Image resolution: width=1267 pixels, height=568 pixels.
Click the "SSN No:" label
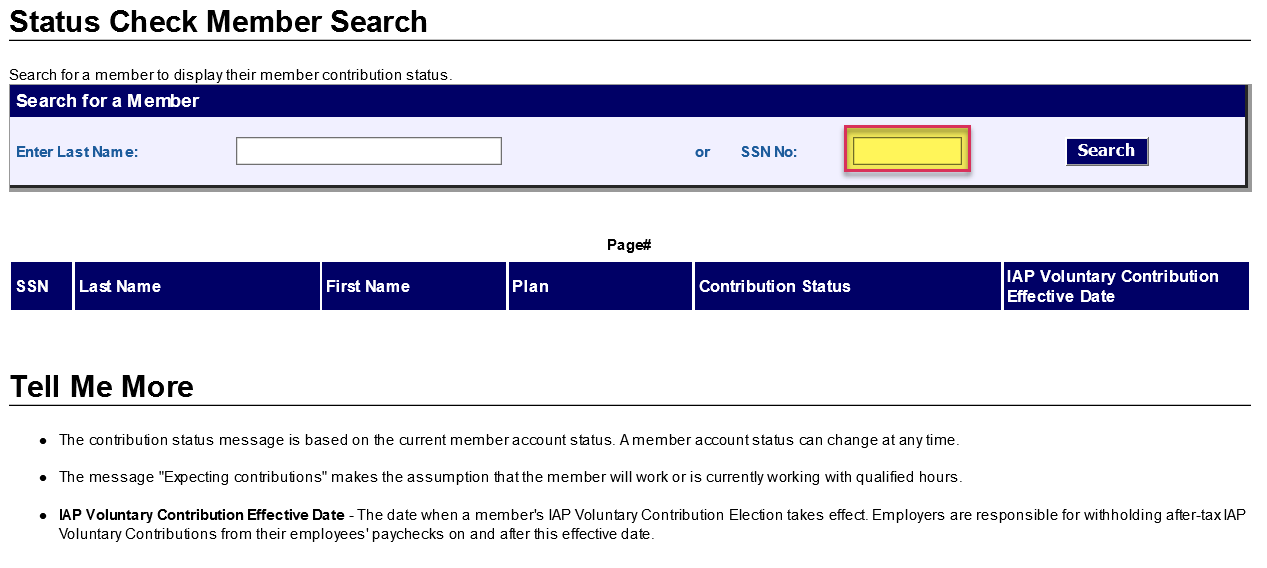[x=768, y=152]
